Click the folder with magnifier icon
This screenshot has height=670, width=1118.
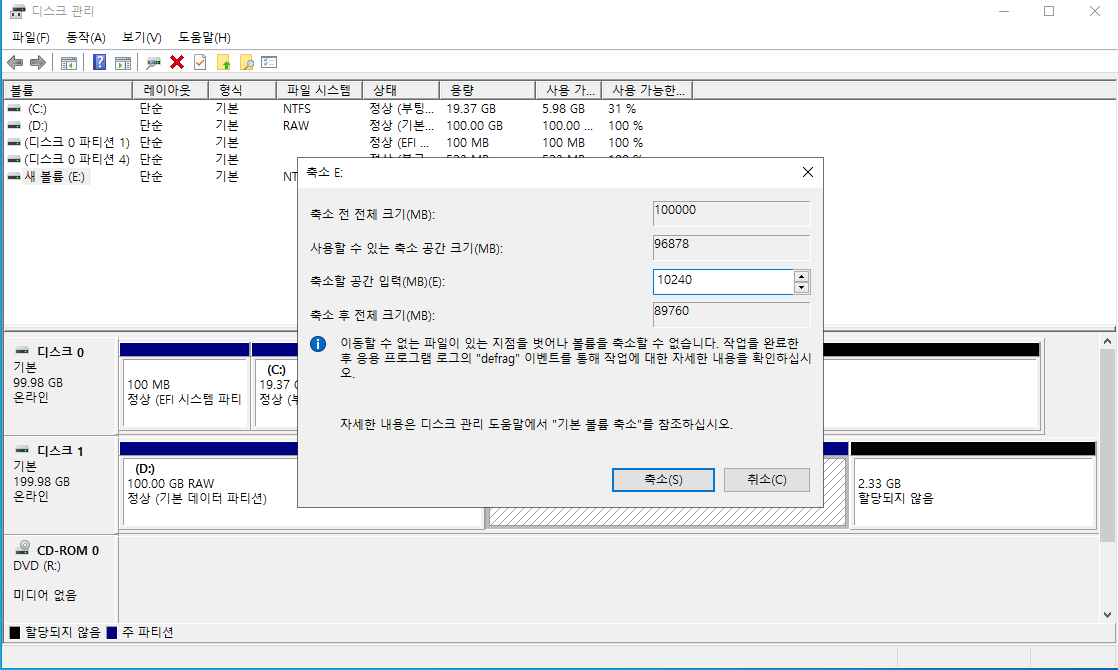click(247, 63)
